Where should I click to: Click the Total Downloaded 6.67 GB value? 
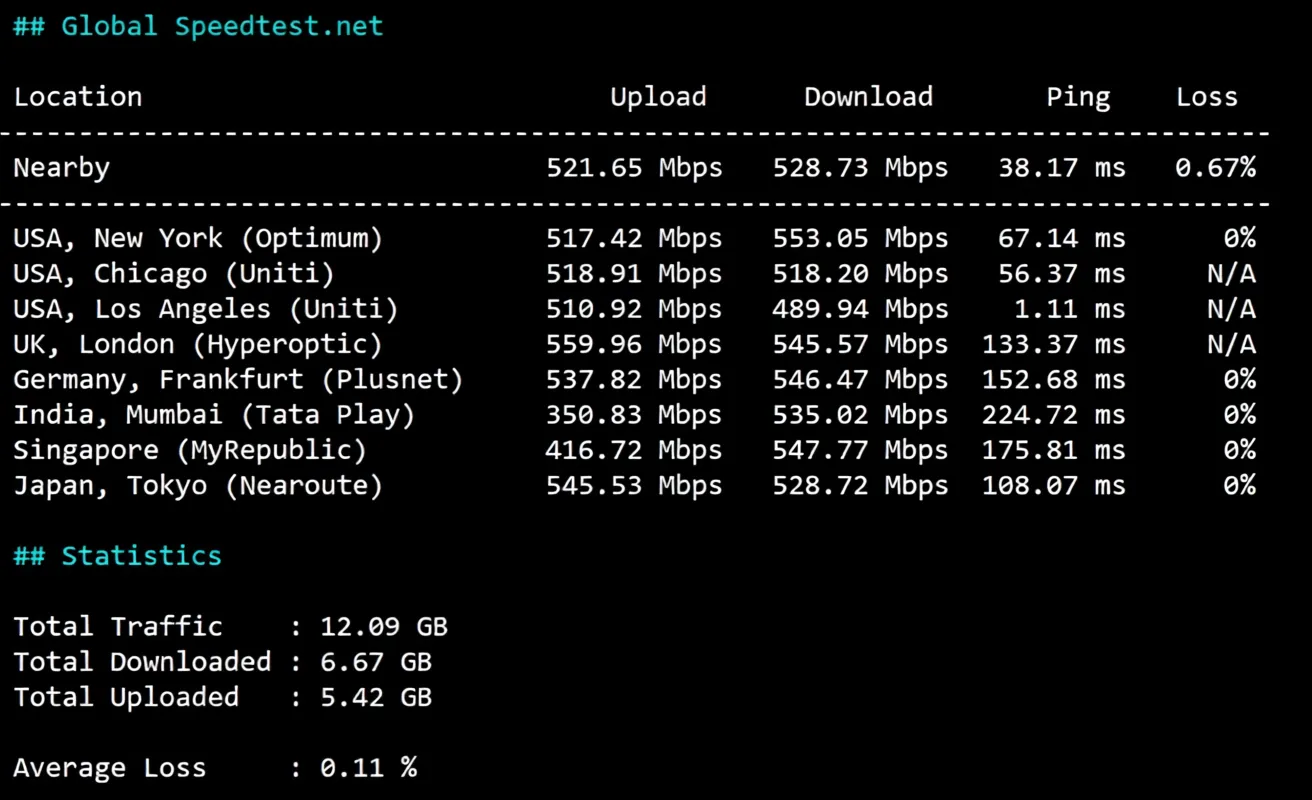(376, 662)
